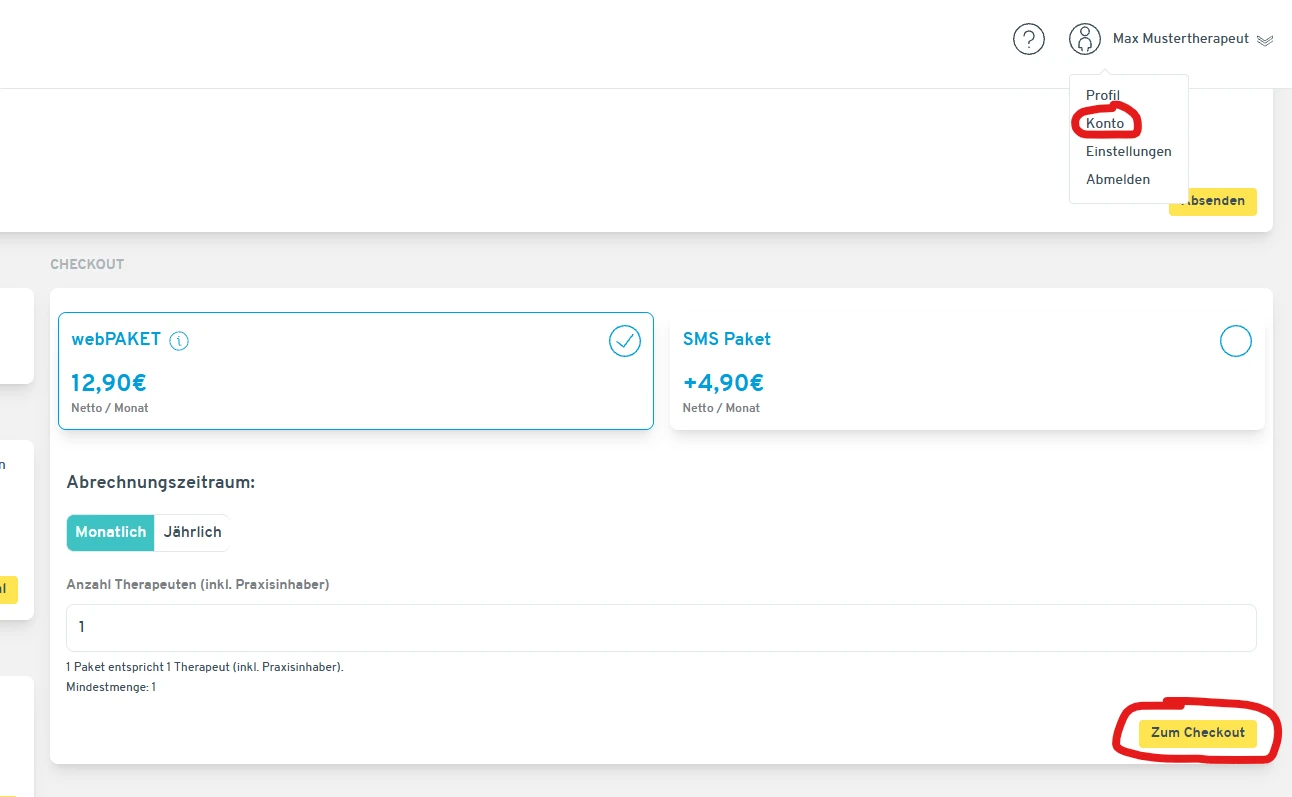The height and width of the screenshot is (797, 1292).
Task: Click the help question mark icon
Action: tap(1028, 39)
